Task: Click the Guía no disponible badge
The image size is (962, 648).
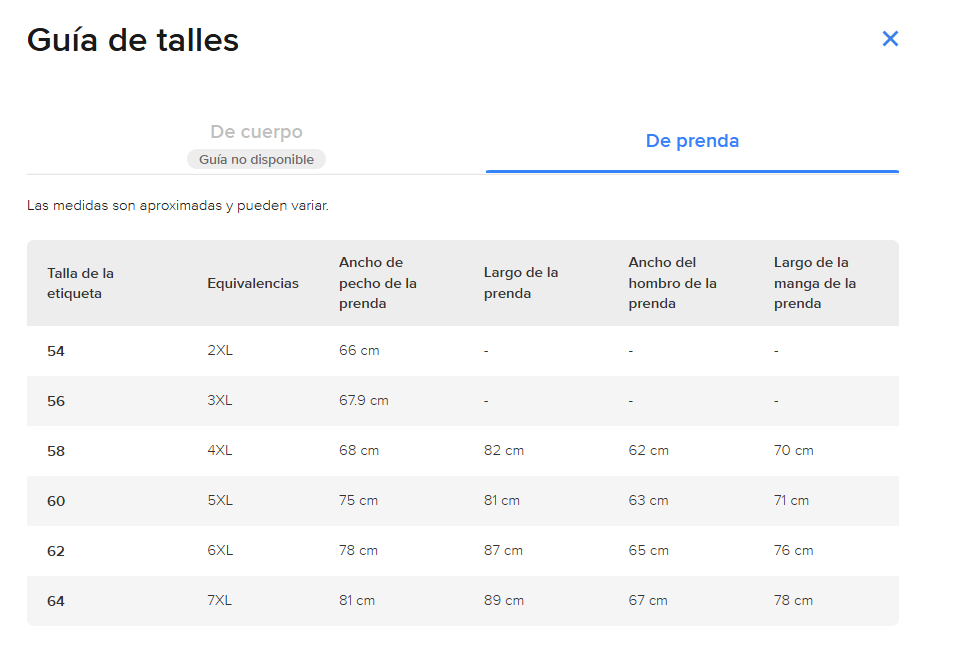Action: click(256, 160)
